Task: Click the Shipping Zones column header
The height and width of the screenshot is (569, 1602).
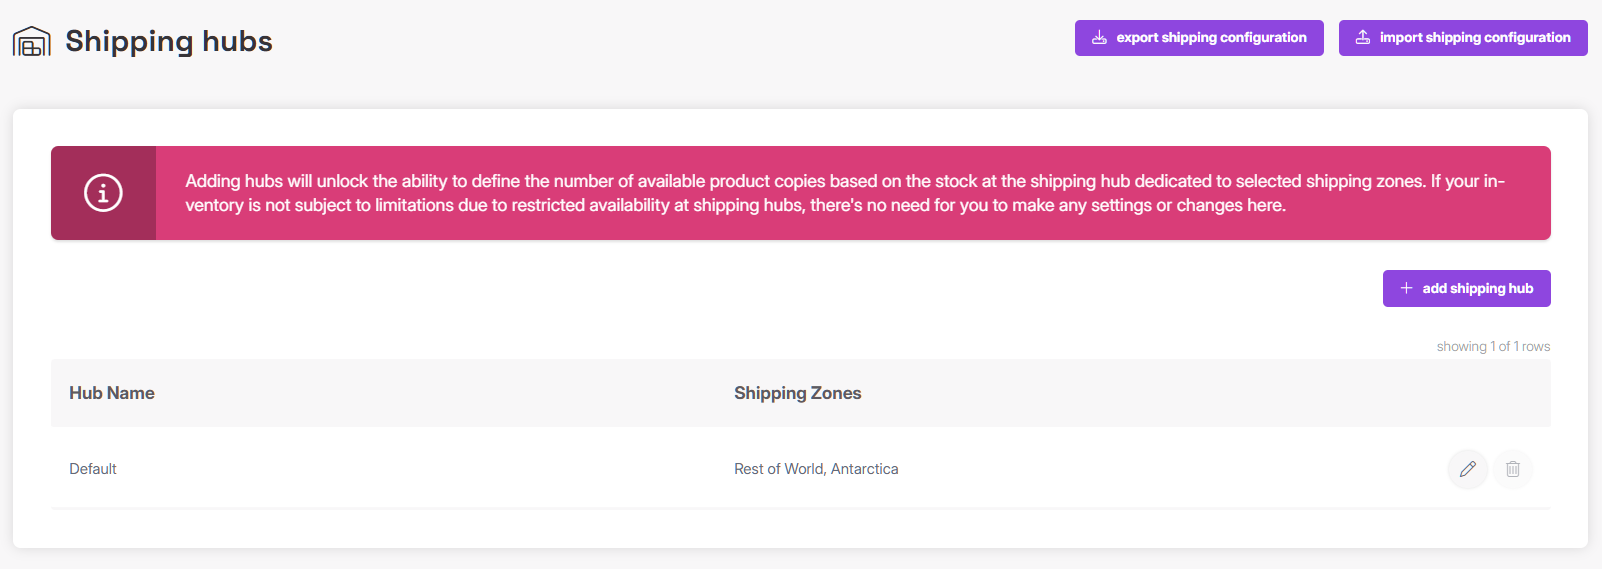Action: point(797,393)
